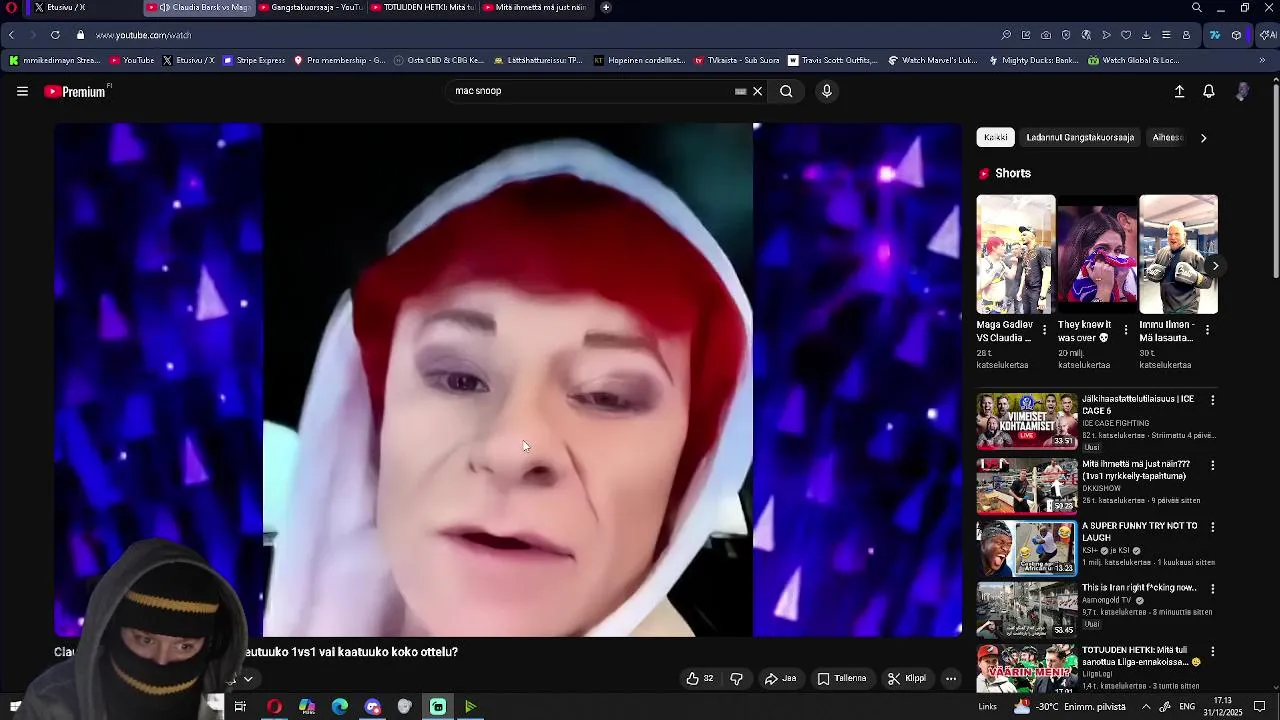Click the ICE CAGE FIGHTING live thumbnail
The width and height of the screenshot is (1280, 720).
click(x=1027, y=421)
